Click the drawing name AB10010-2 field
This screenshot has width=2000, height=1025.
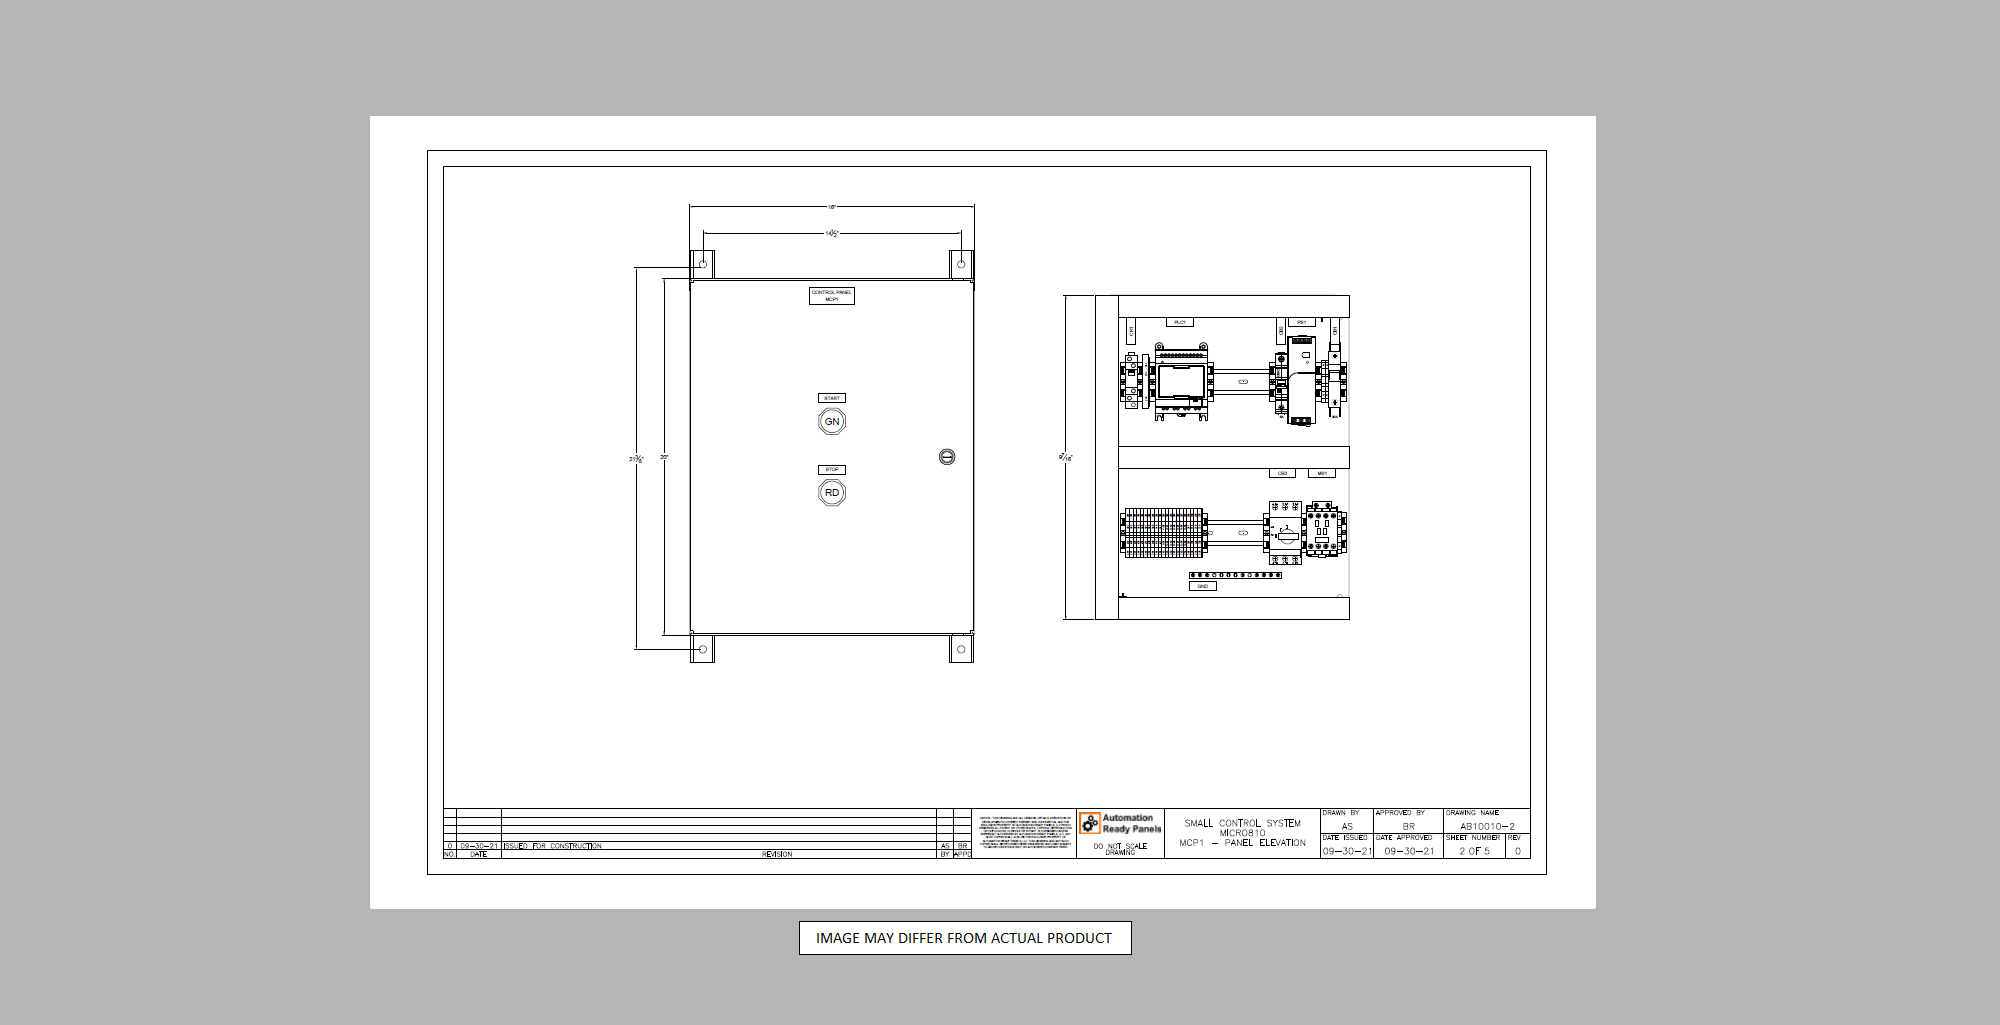[1487, 826]
